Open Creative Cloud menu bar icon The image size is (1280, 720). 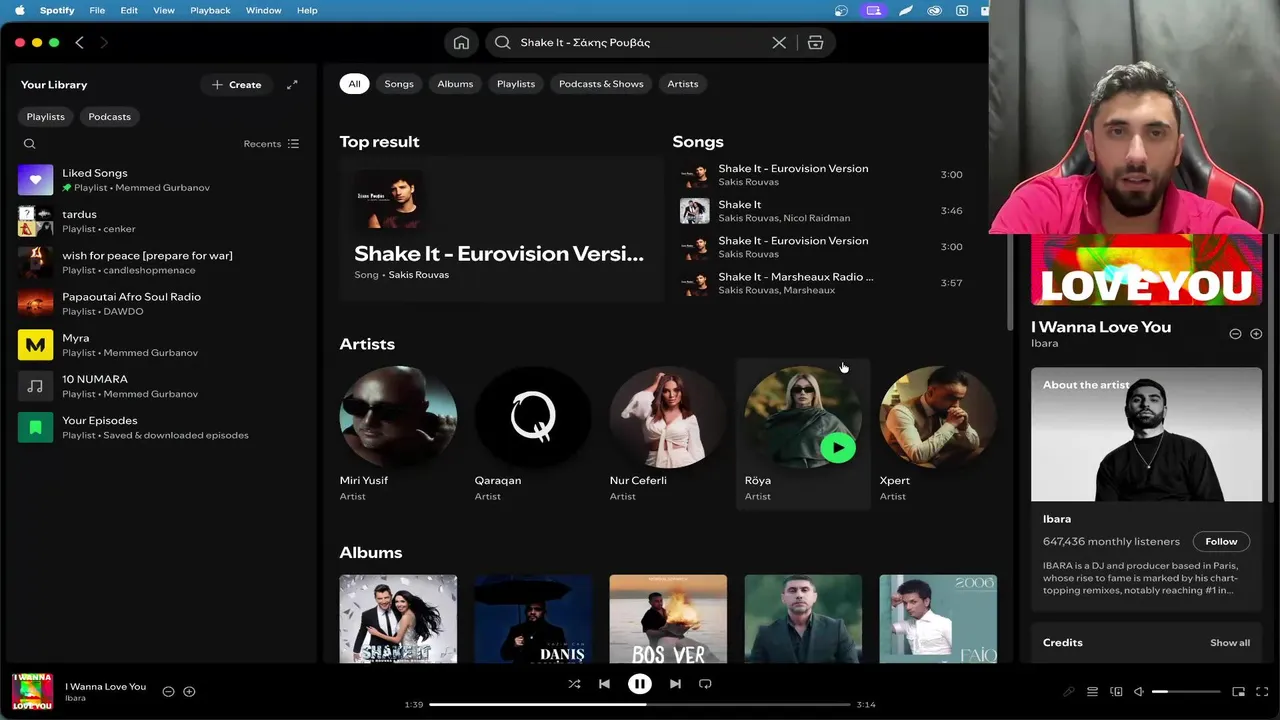(934, 10)
